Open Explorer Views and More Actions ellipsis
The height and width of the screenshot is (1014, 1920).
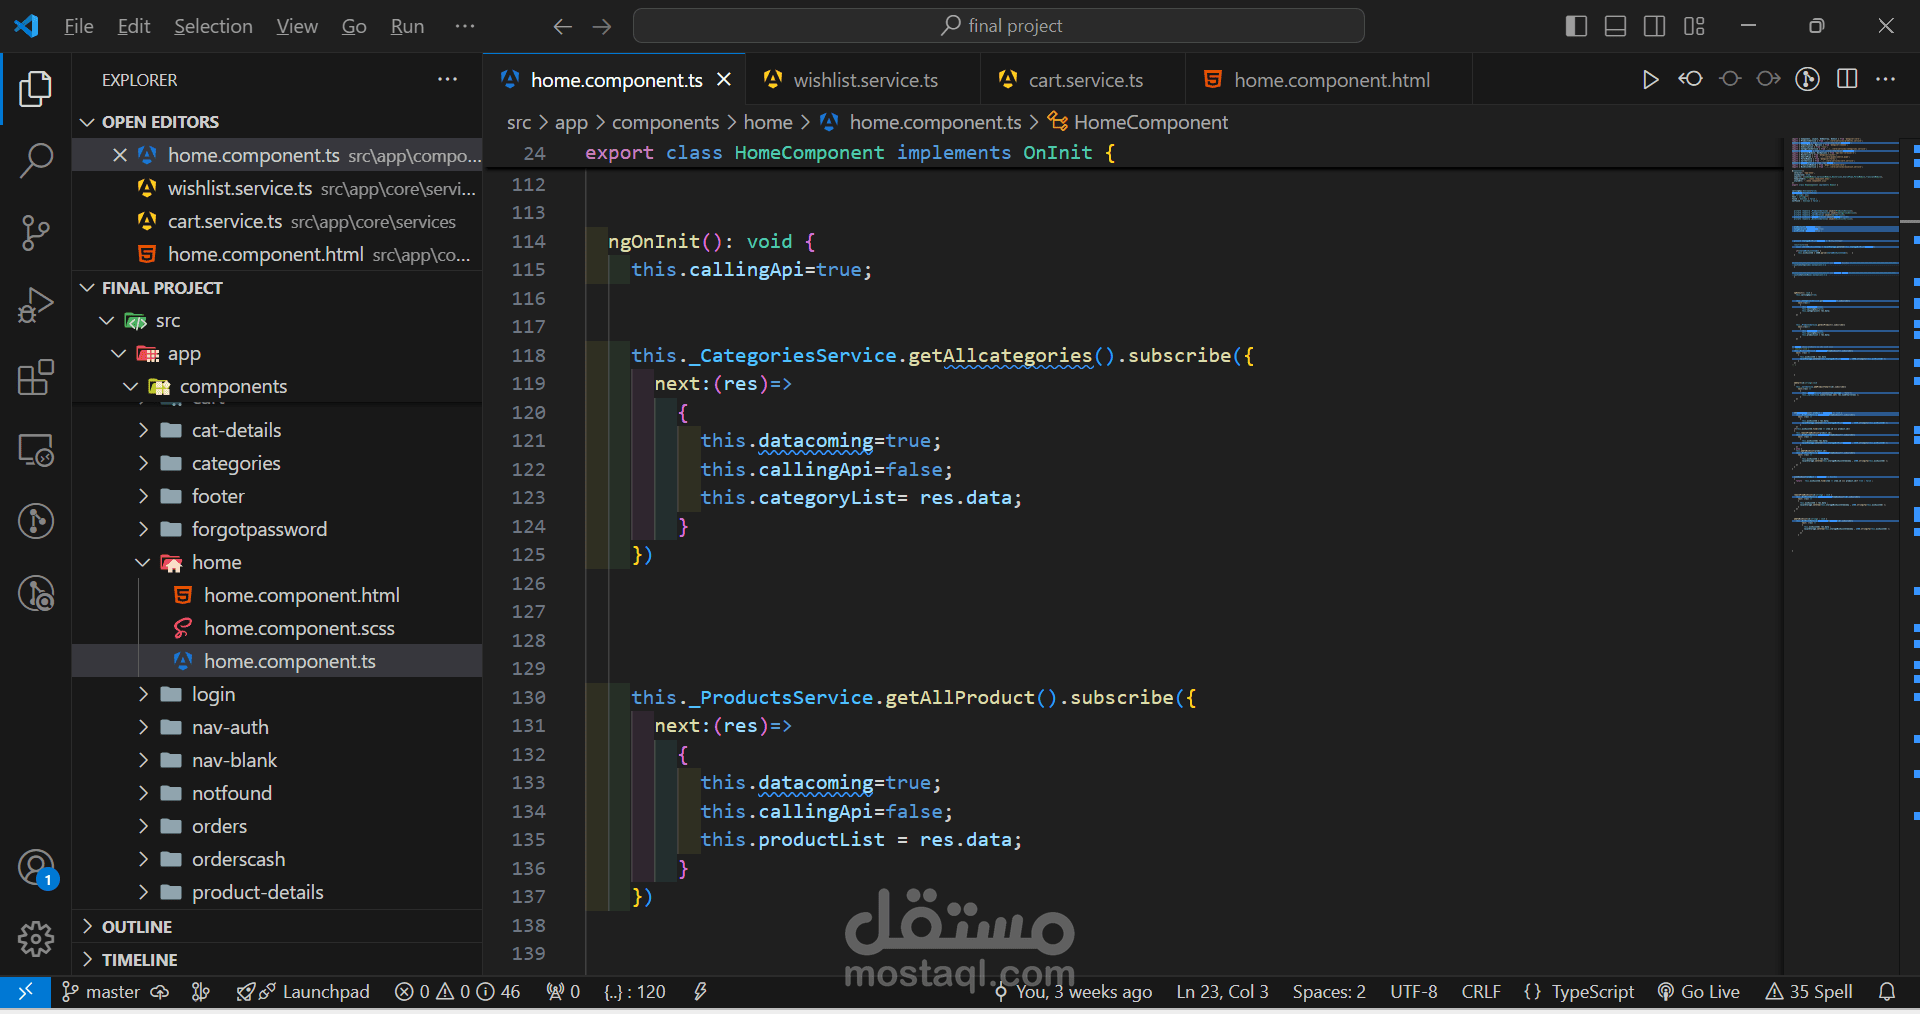pyautogui.click(x=447, y=80)
